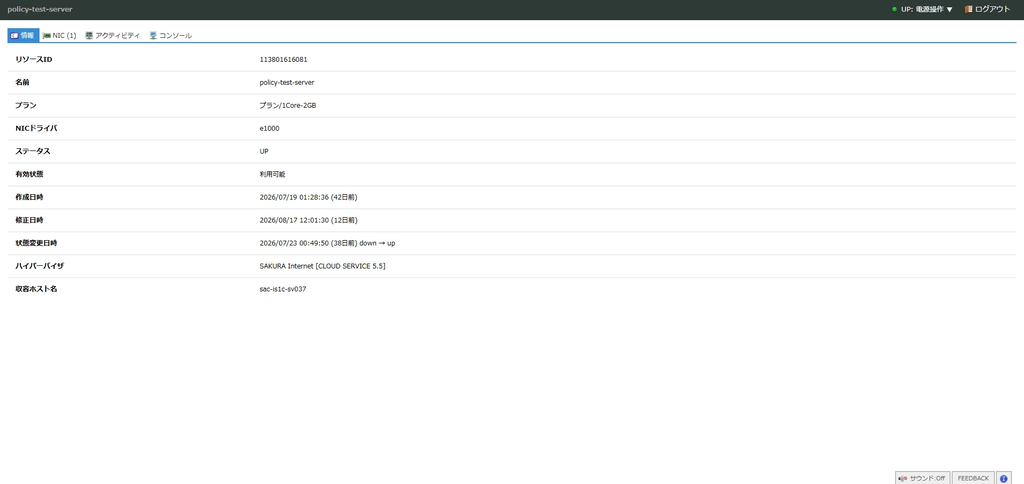Click the 情報 tab icon

coord(14,35)
